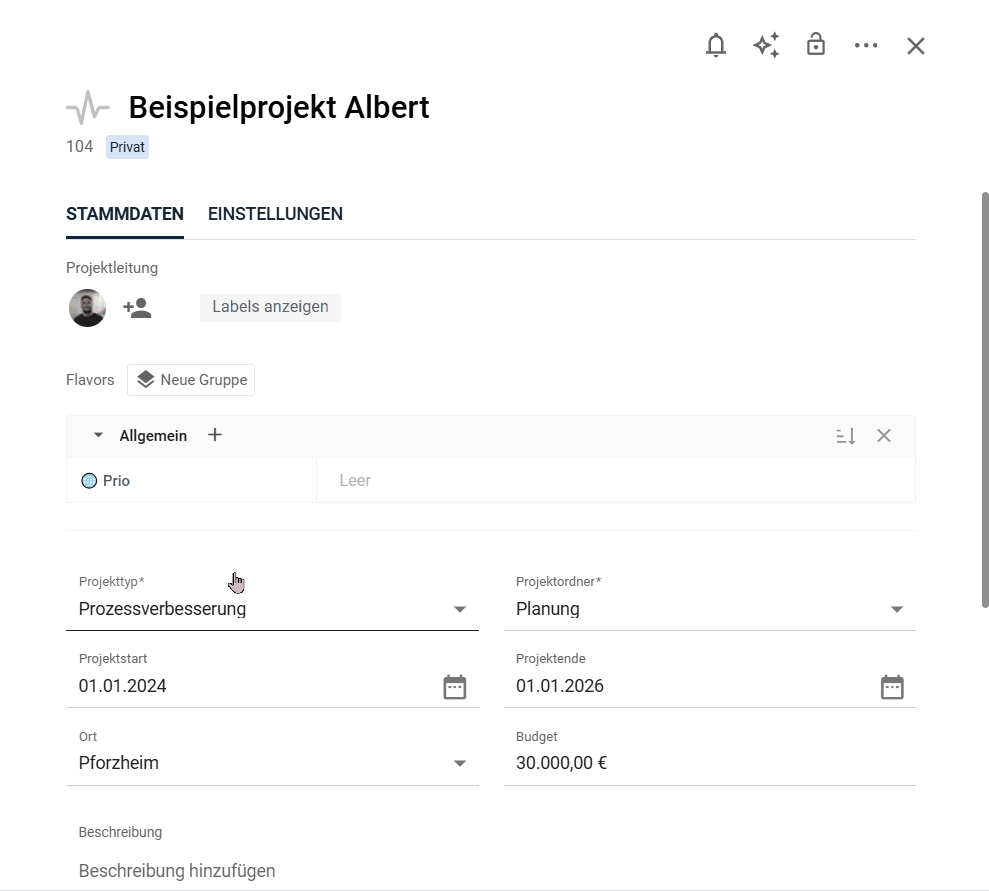Click the pulse icon beside project title
Image resolution: width=989 pixels, height=891 pixels.
click(x=88, y=107)
